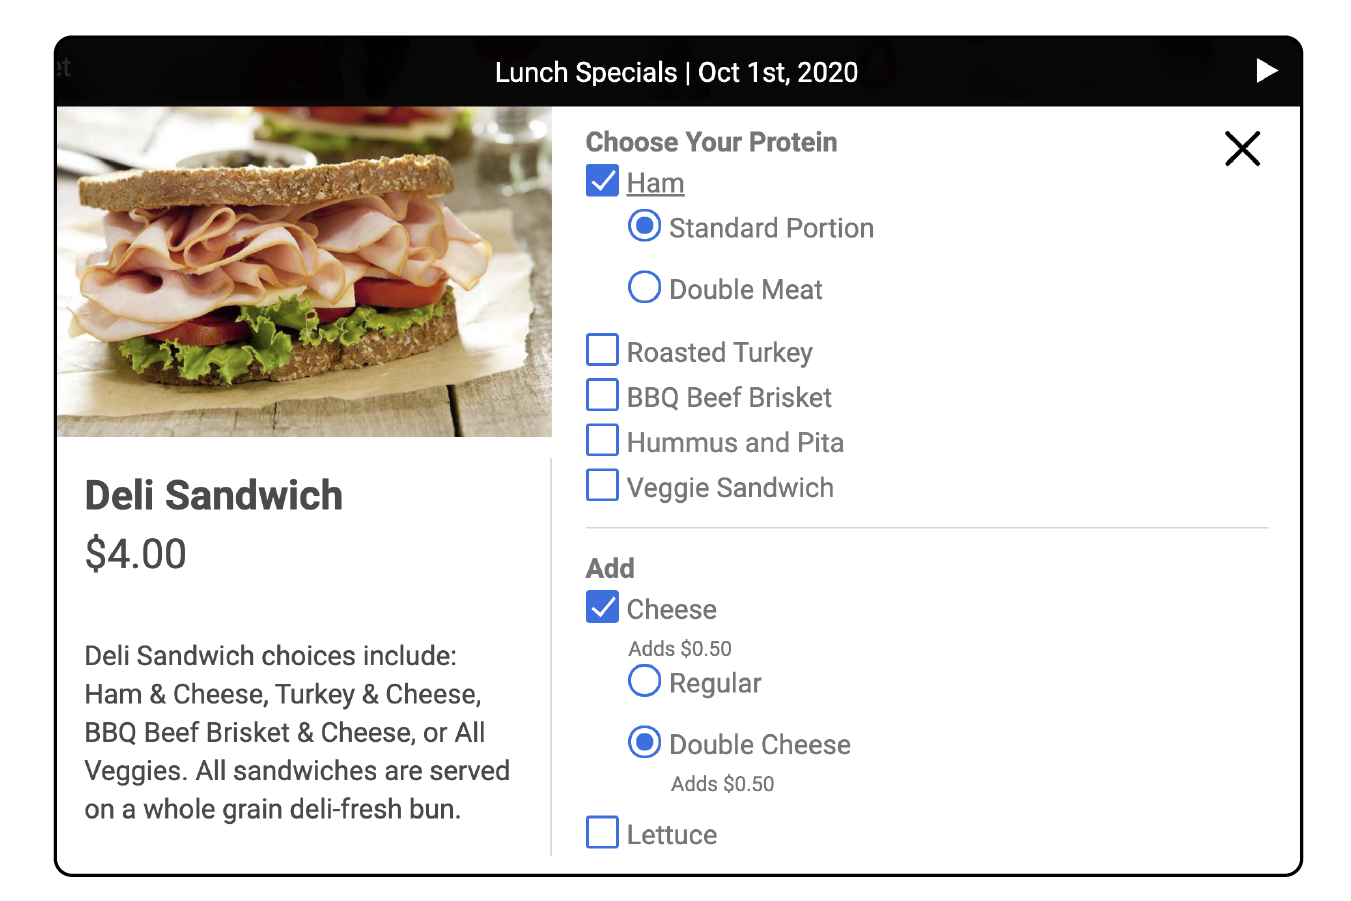Image resolution: width=1351 pixels, height=901 pixels.
Task: Select the Double Cheese radio option
Action: pos(644,742)
